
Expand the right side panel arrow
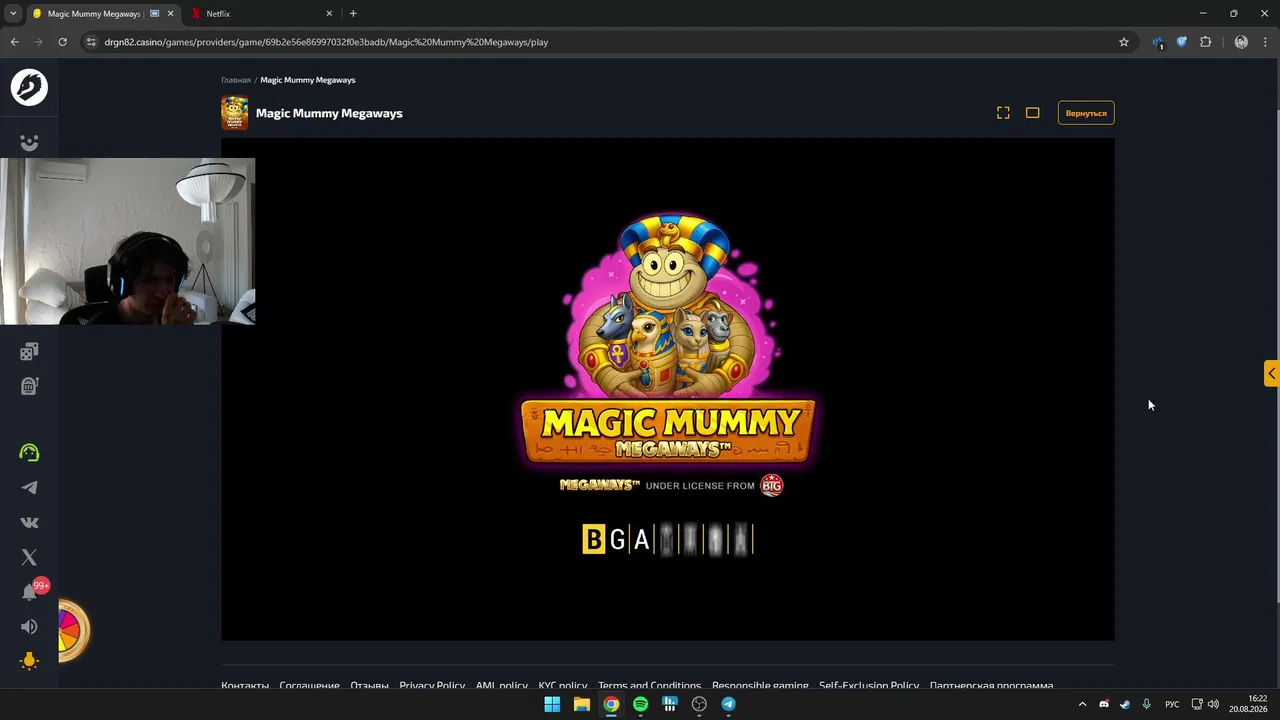click(1271, 373)
